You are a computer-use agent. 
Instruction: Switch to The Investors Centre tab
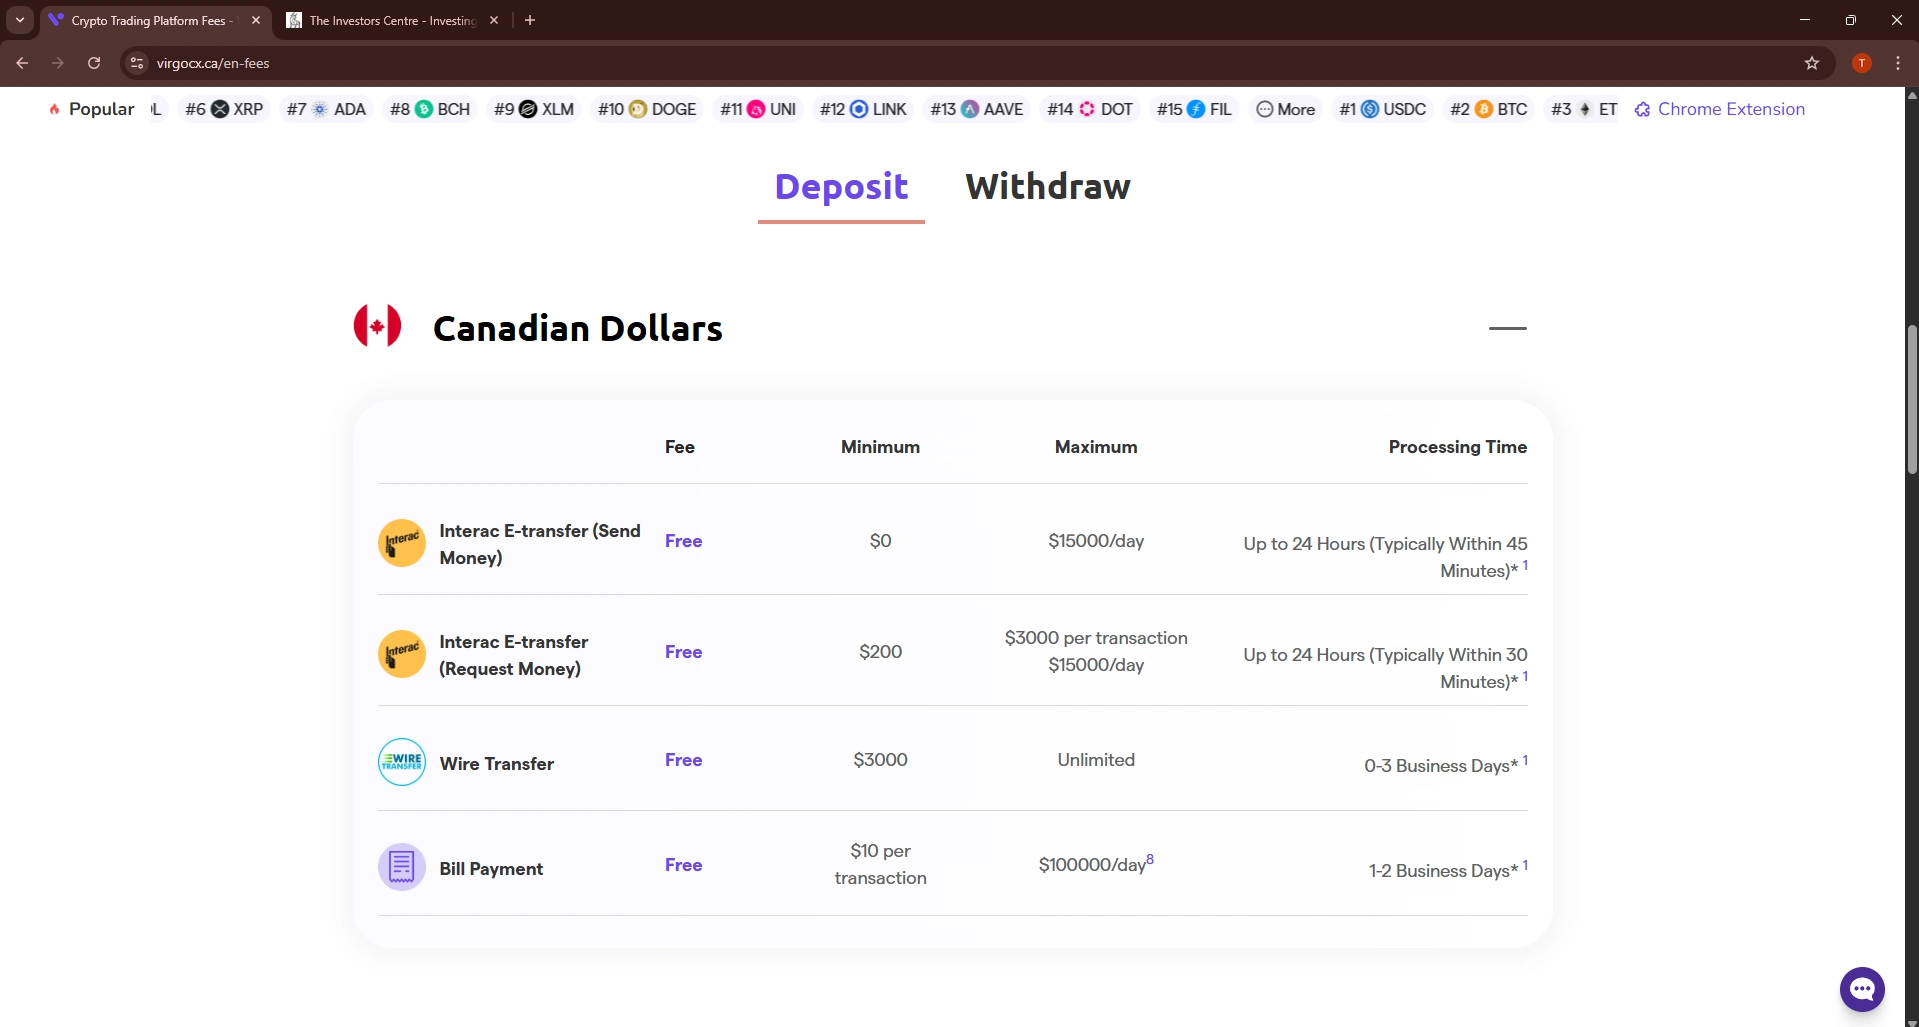click(x=391, y=20)
